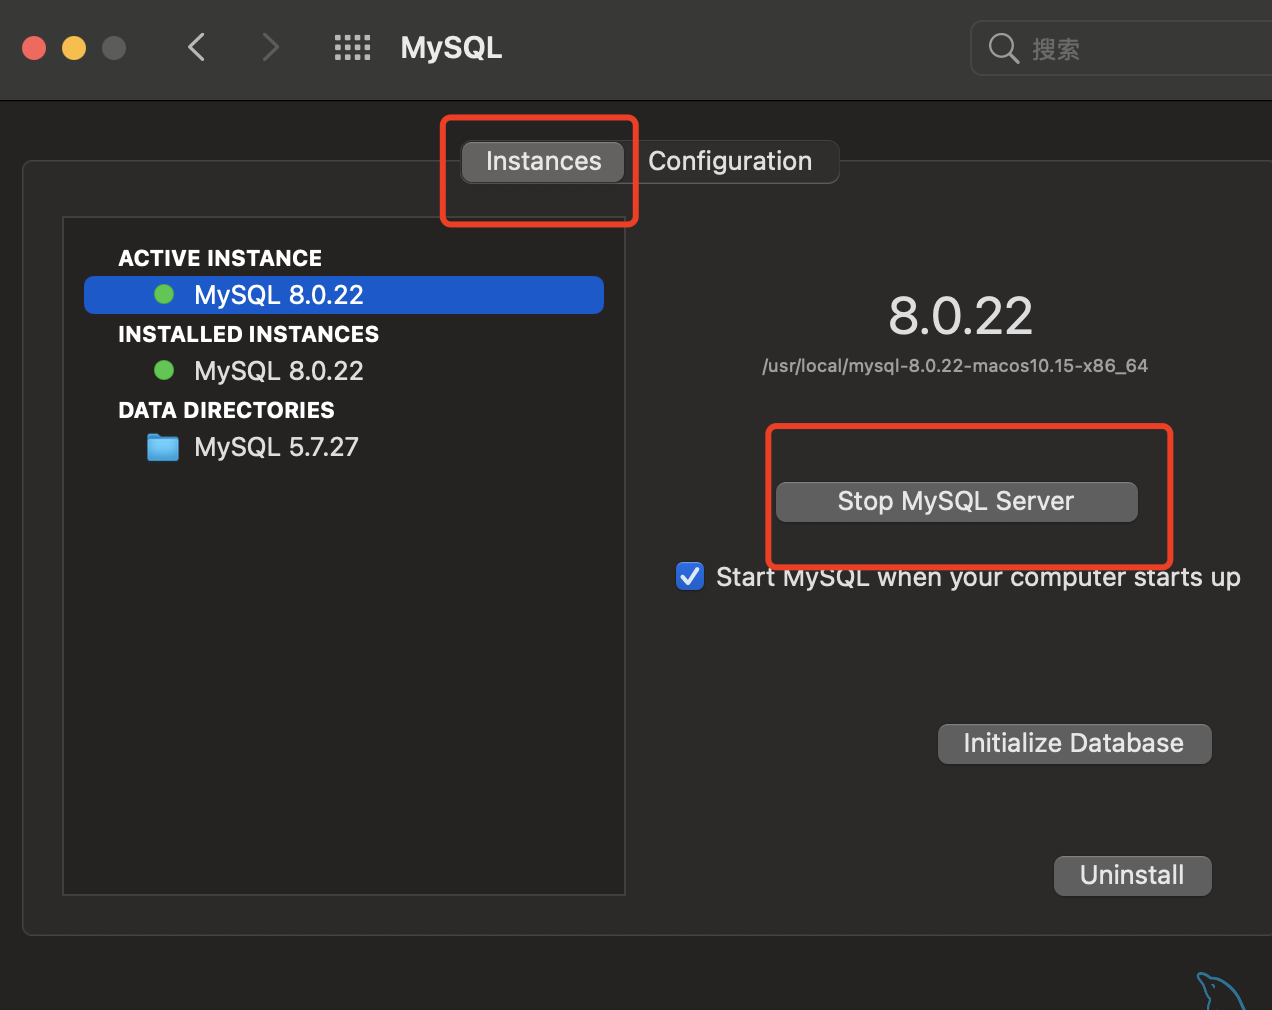
Task: Click the version heading 8.0.22
Action: [960, 316]
